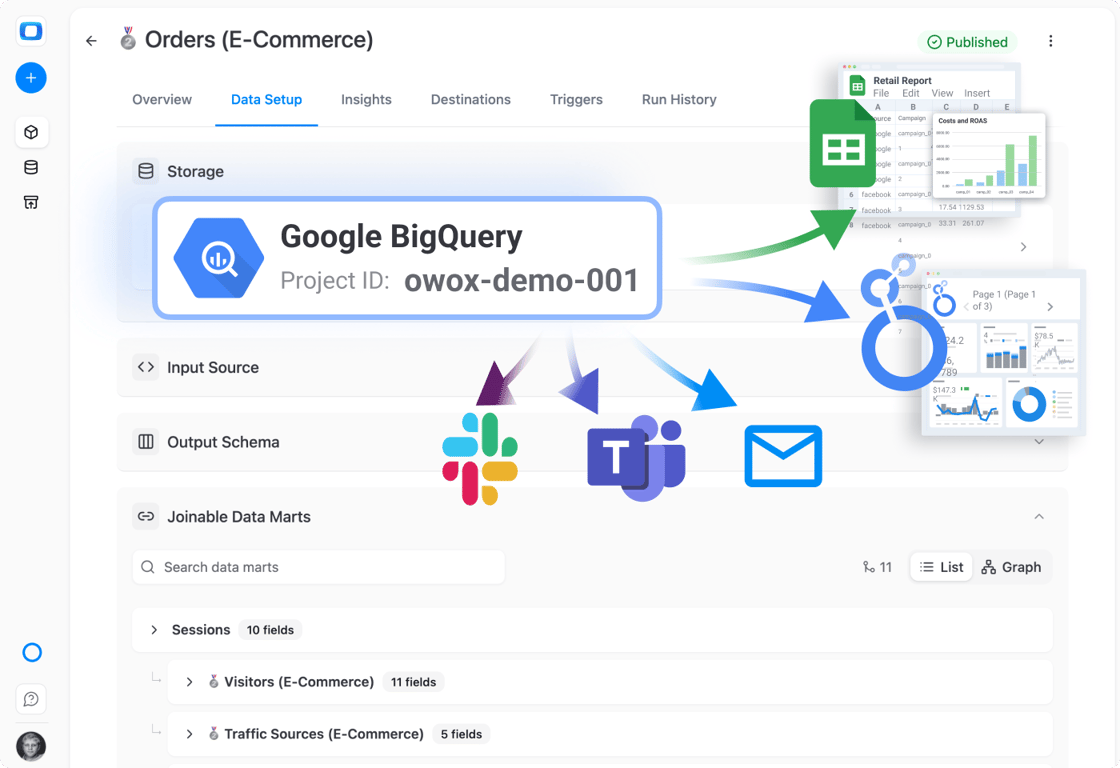Image resolution: width=1120 pixels, height=768 pixels.
Task: Click the Input Source section header
Action: click(x=591, y=367)
